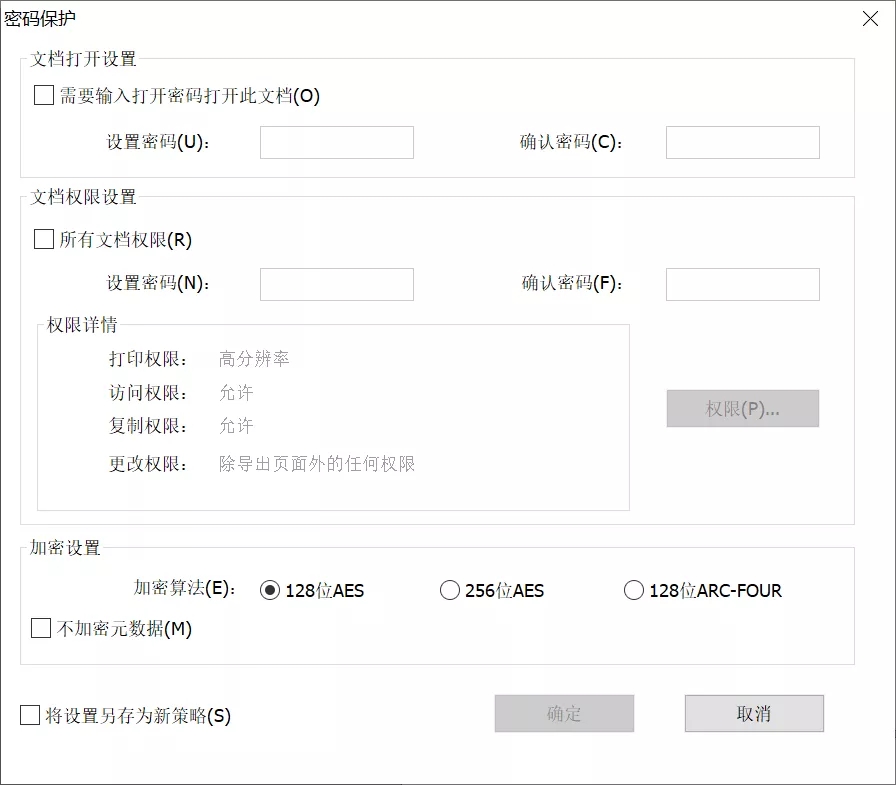Enable 将设置另存为新策略 option

[27, 716]
